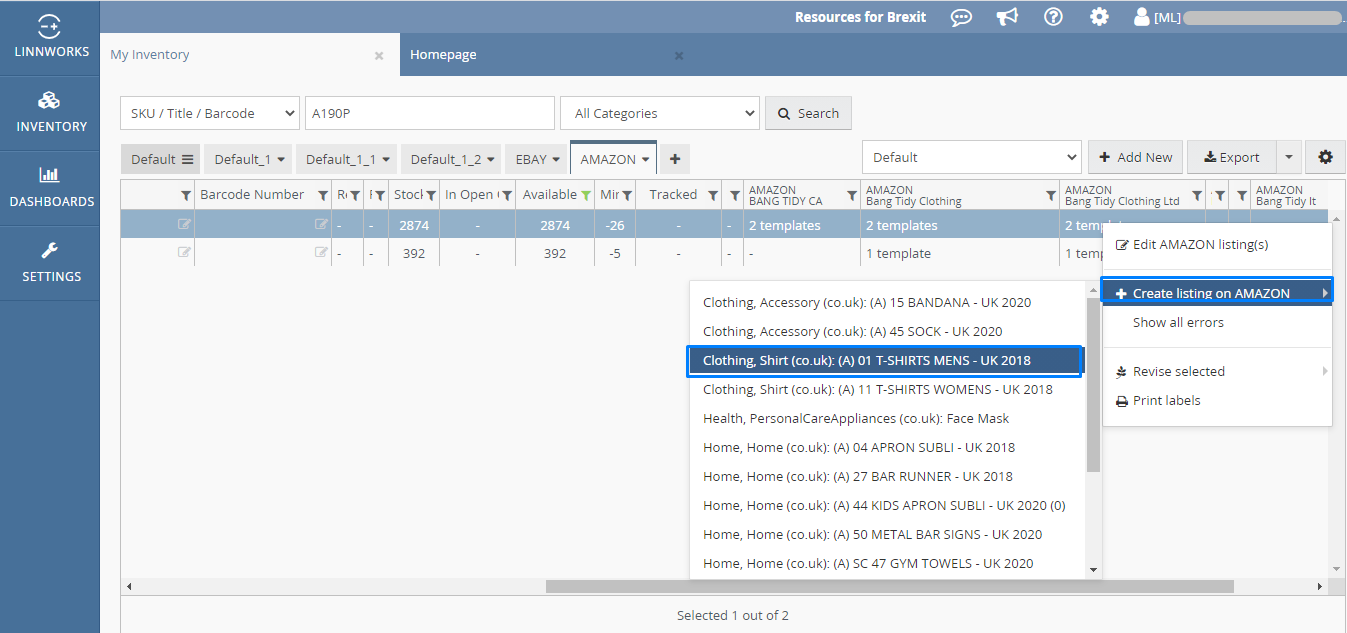Switch to the My Inventory tab
This screenshot has height=633, width=1347.
[150, 55]
